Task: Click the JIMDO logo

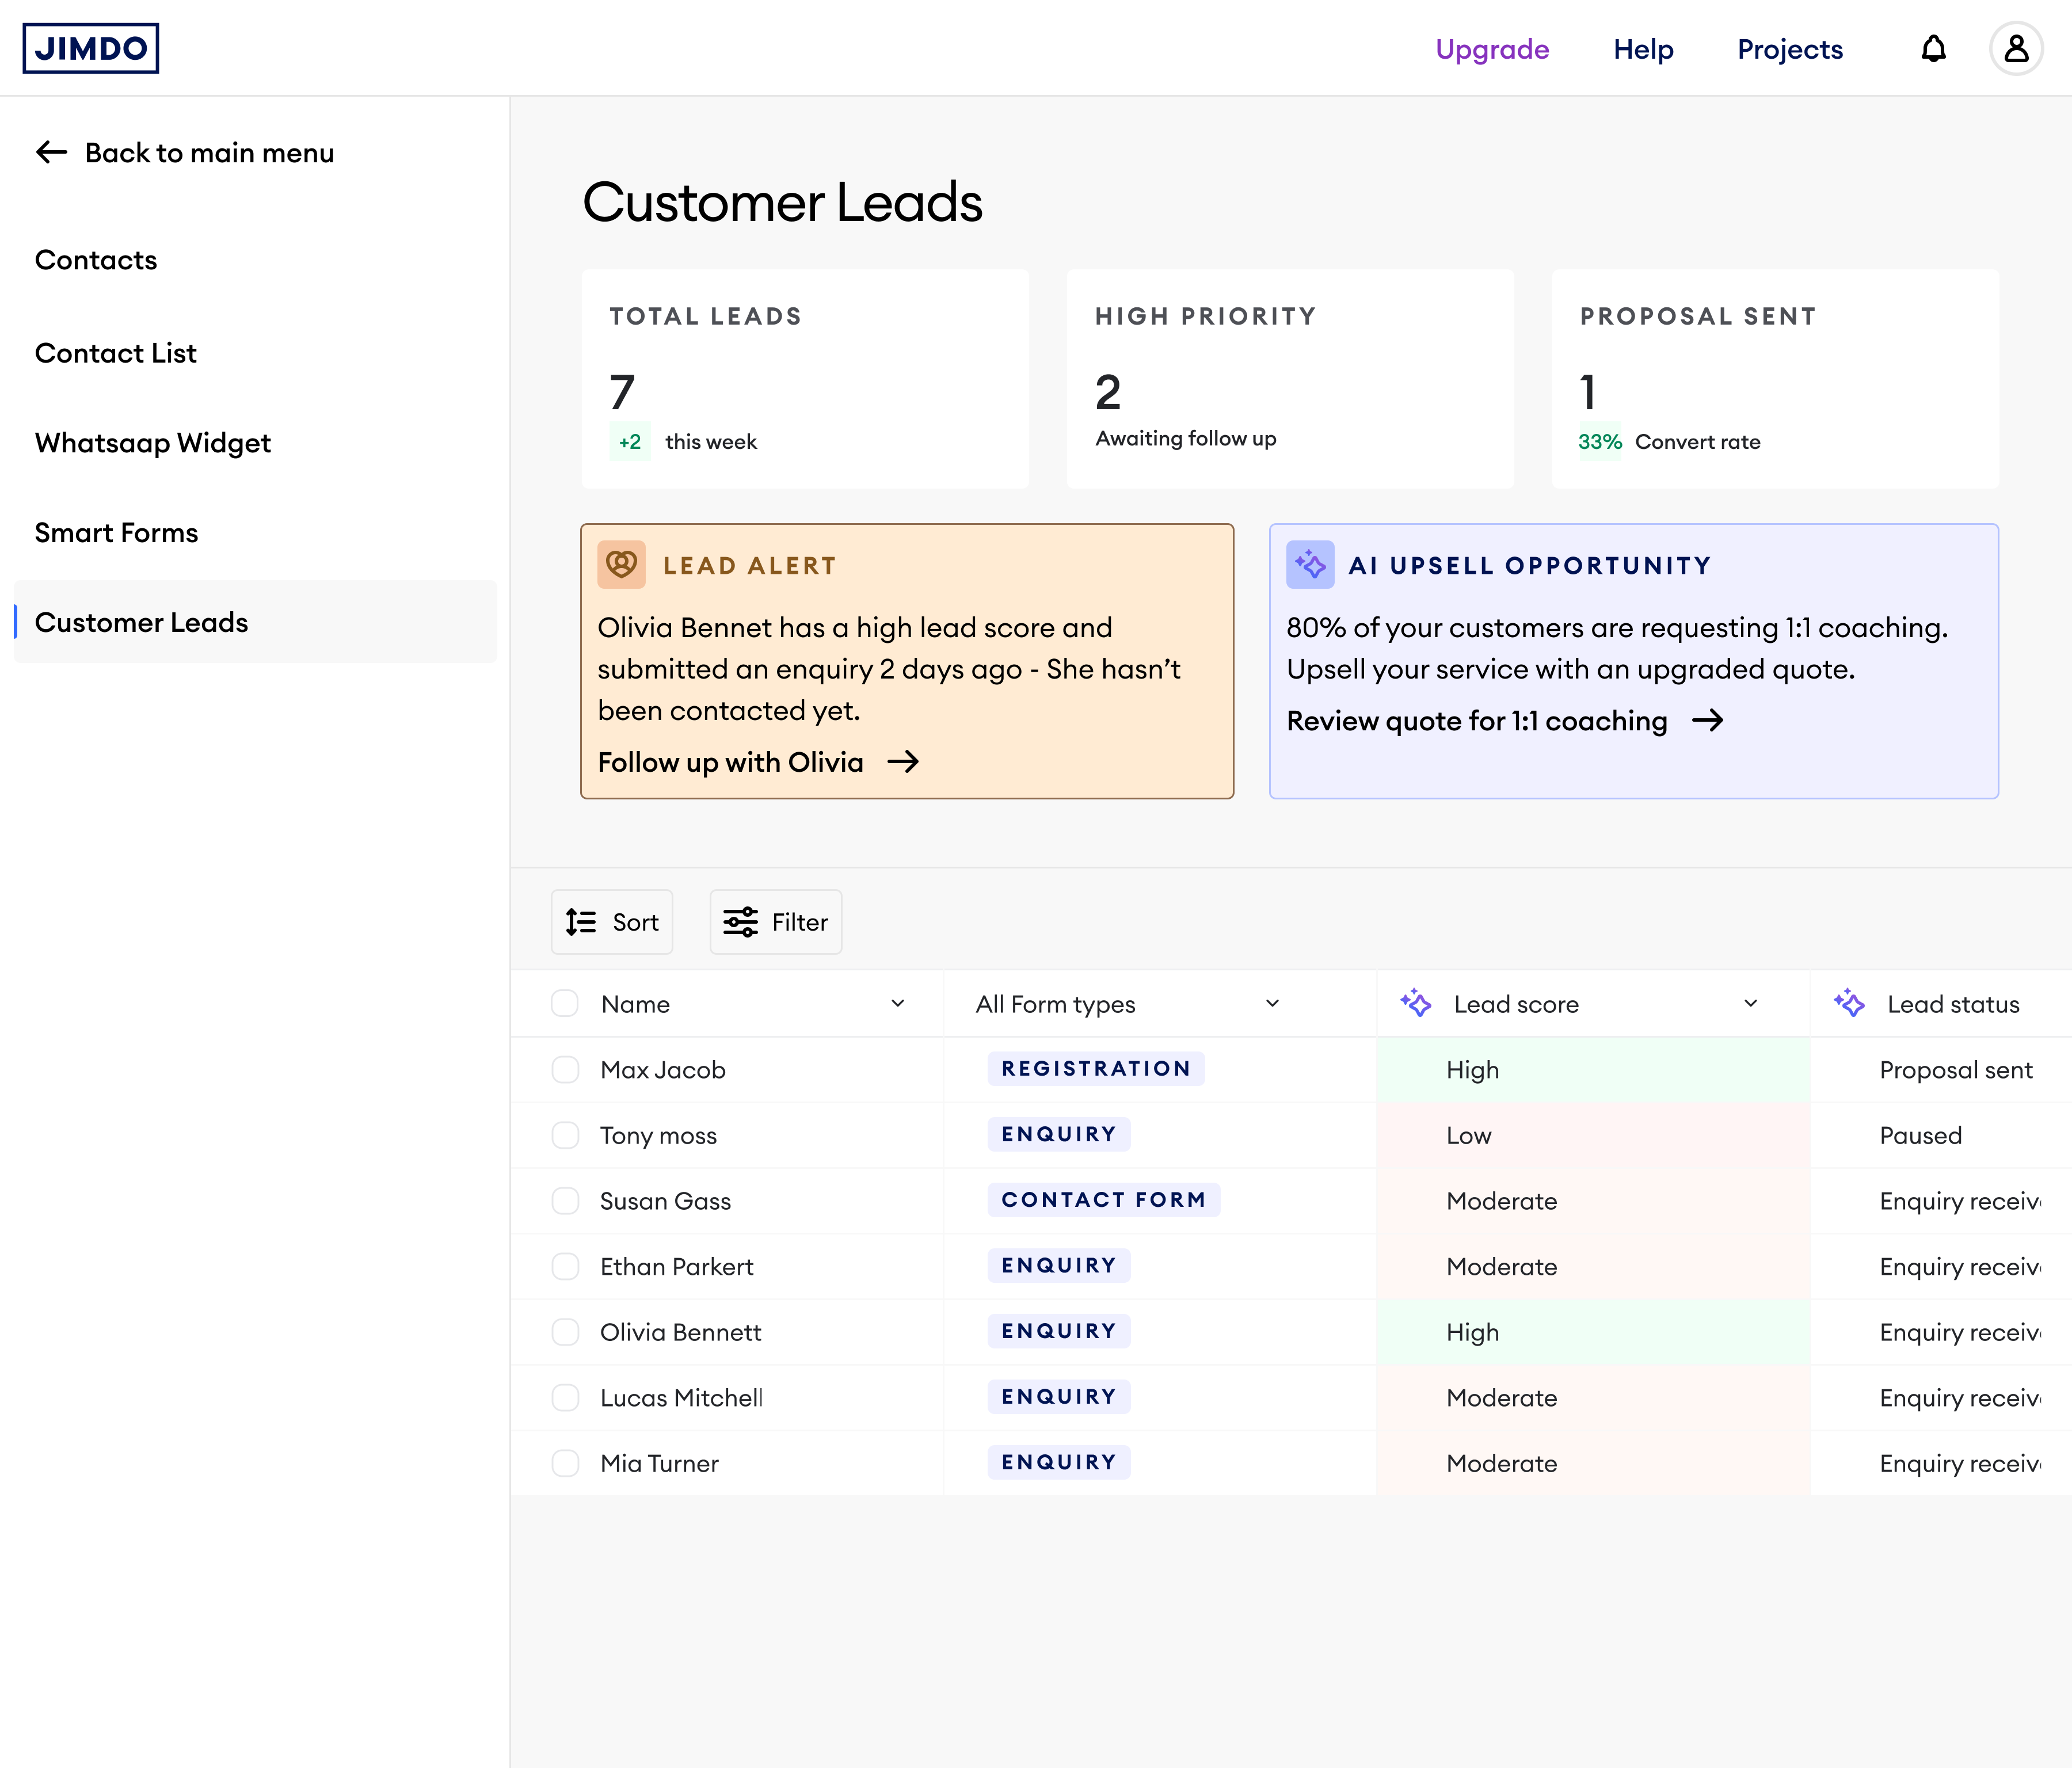Action: pos(91,47)
